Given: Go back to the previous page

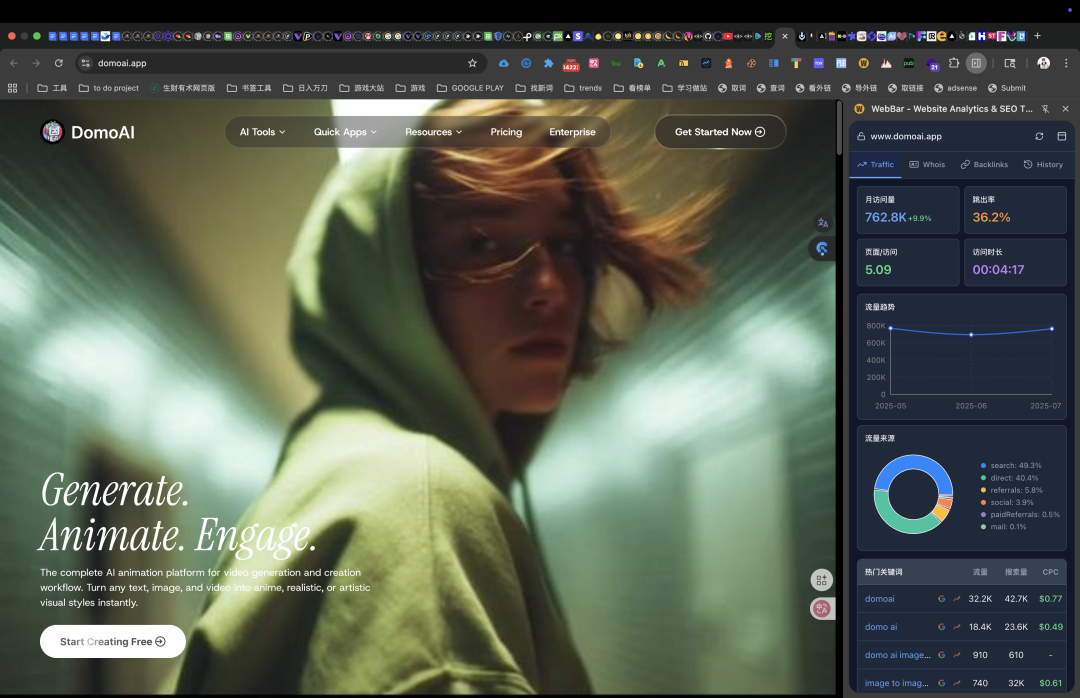Looking at the screenshot, I should pyautogui.click(x=14, y=63).
